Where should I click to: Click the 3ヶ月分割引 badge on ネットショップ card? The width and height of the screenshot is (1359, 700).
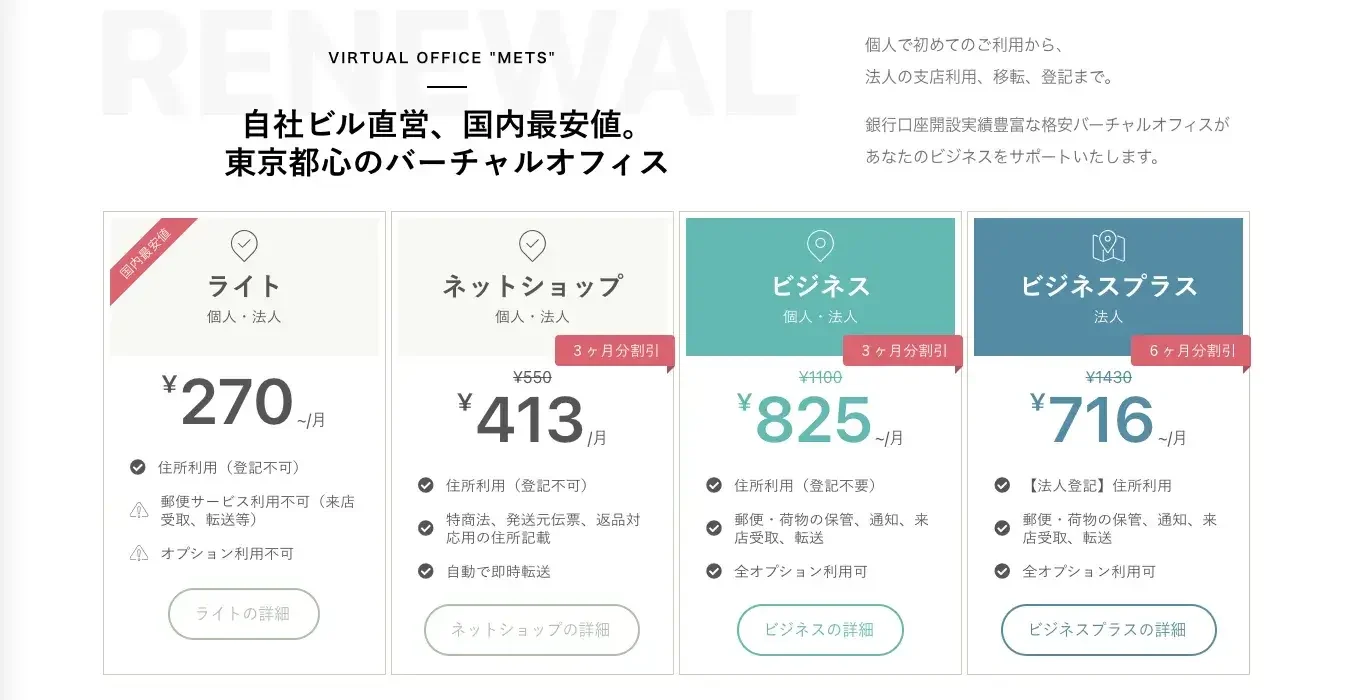616,351
